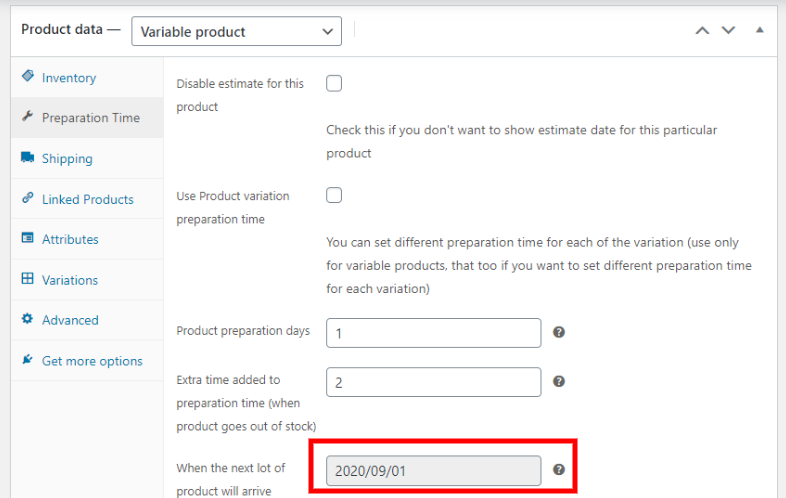Image resolution: width=786 pixels, height=498 pixels.
Task: Click help icon beside next lot date
Action: pos(559,469)
